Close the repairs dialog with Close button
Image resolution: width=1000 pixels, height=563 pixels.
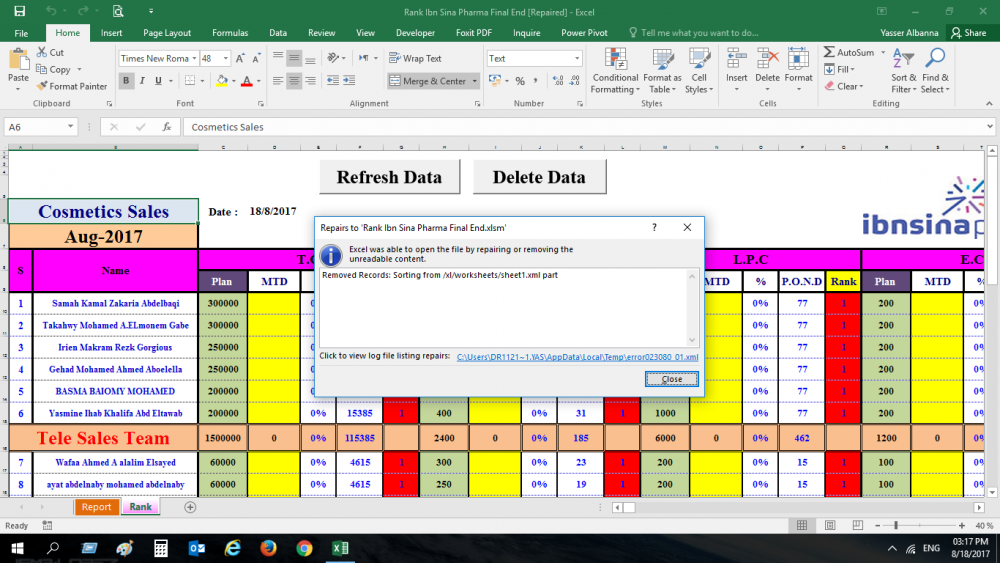[672, 379]
